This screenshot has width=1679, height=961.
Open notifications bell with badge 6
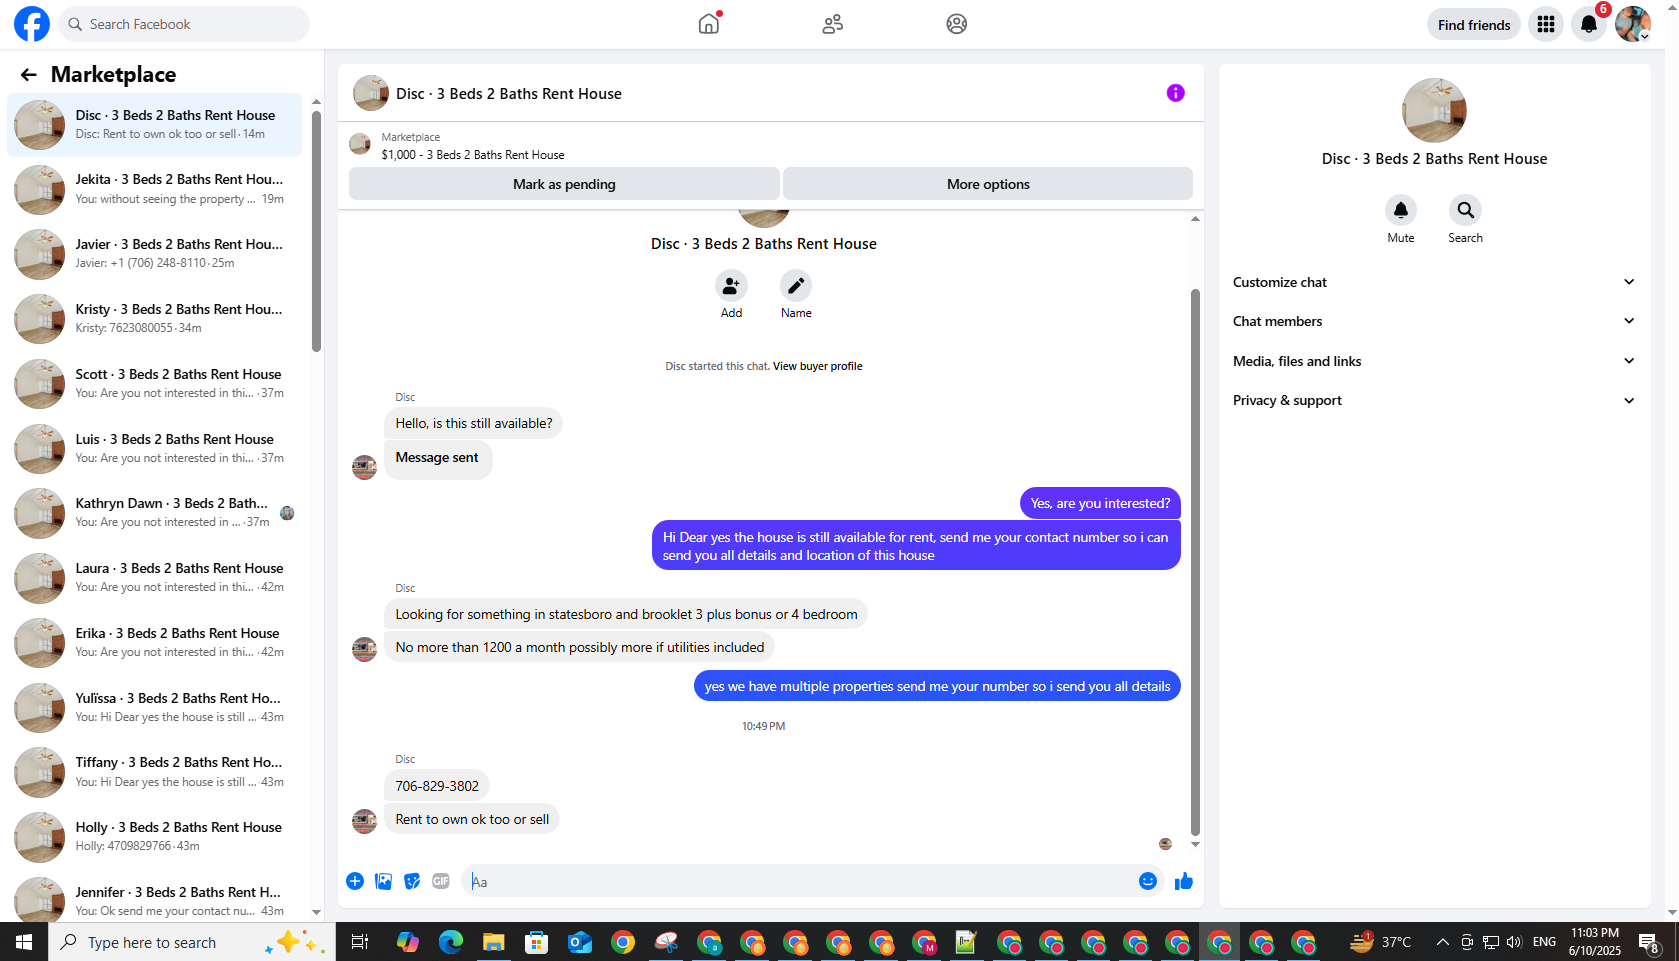[x=1589, y=24]
